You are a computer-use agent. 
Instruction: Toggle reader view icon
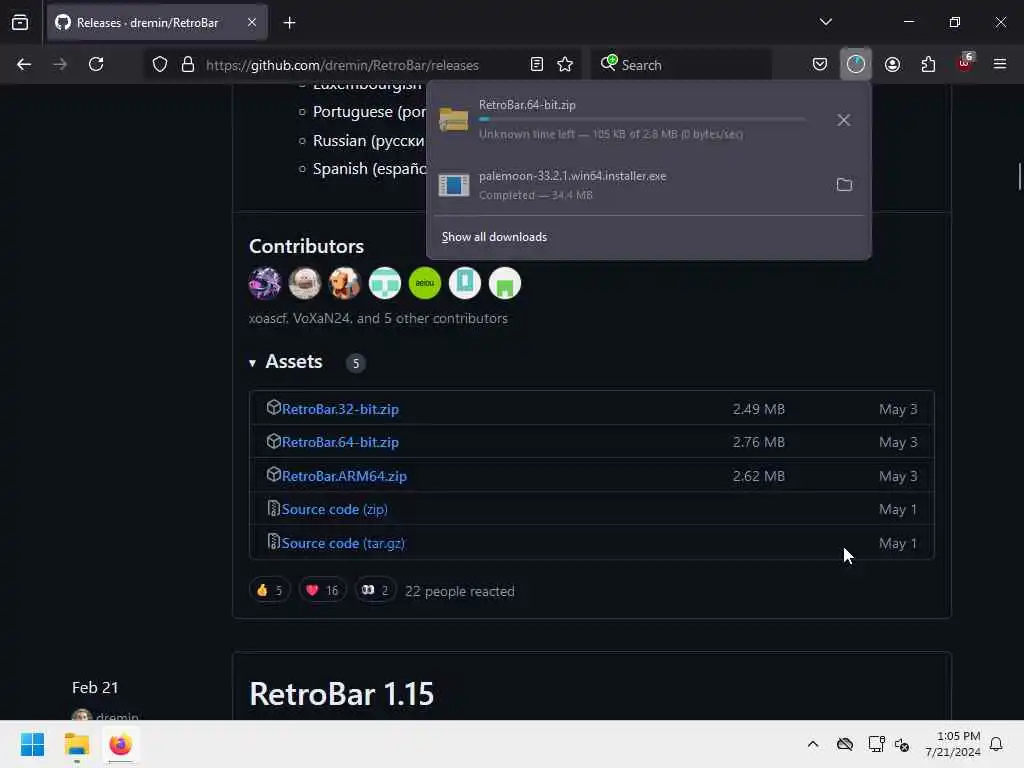click(537, 64)
